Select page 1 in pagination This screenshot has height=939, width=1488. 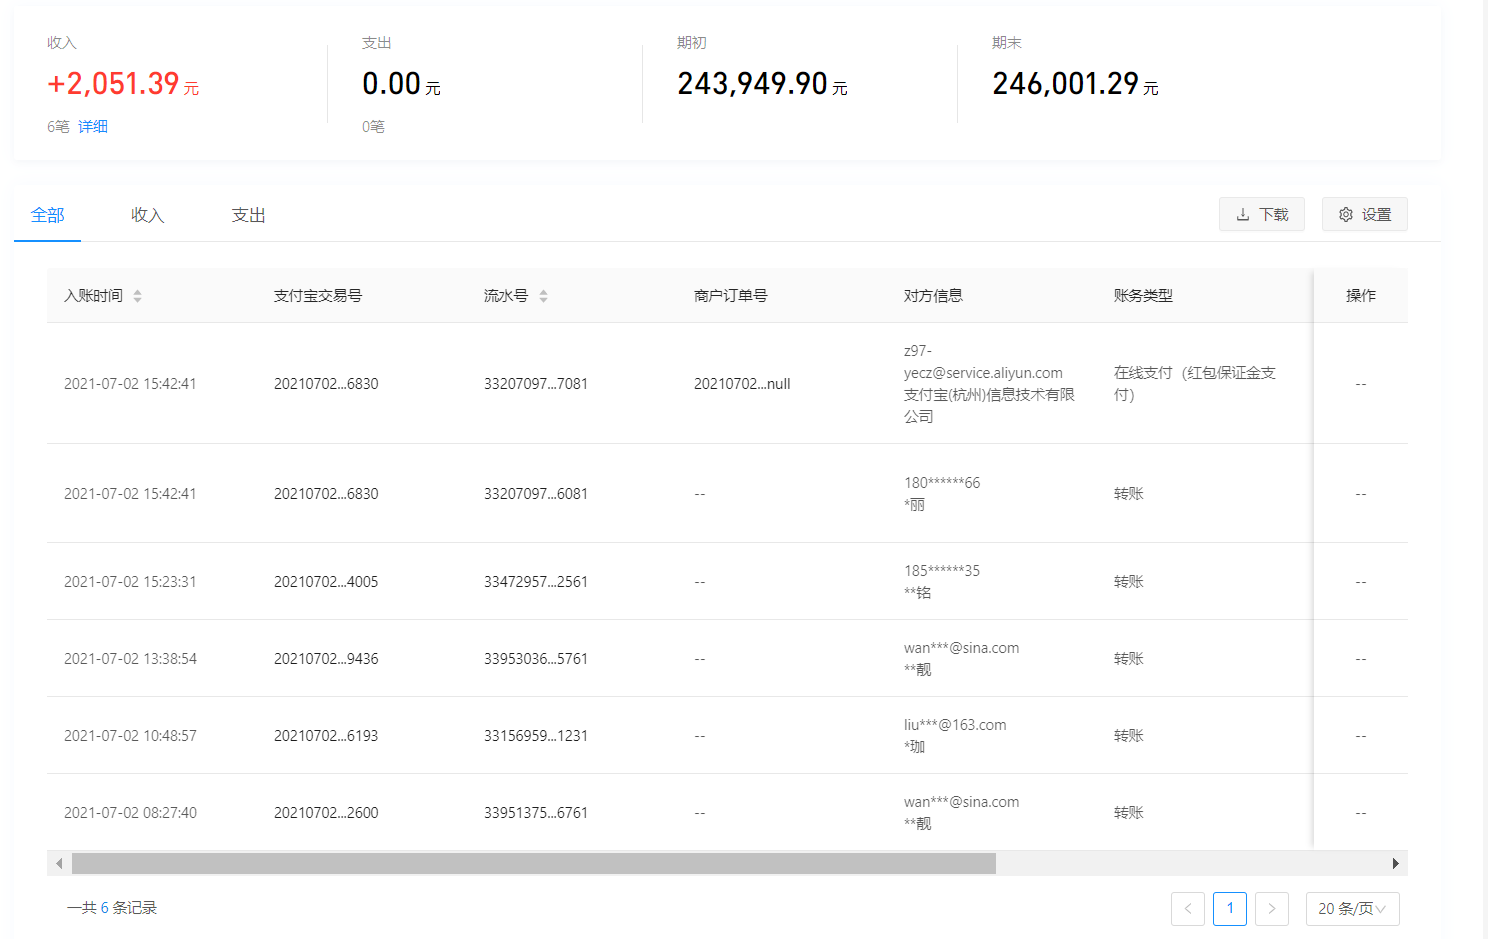pos(1230,909)
